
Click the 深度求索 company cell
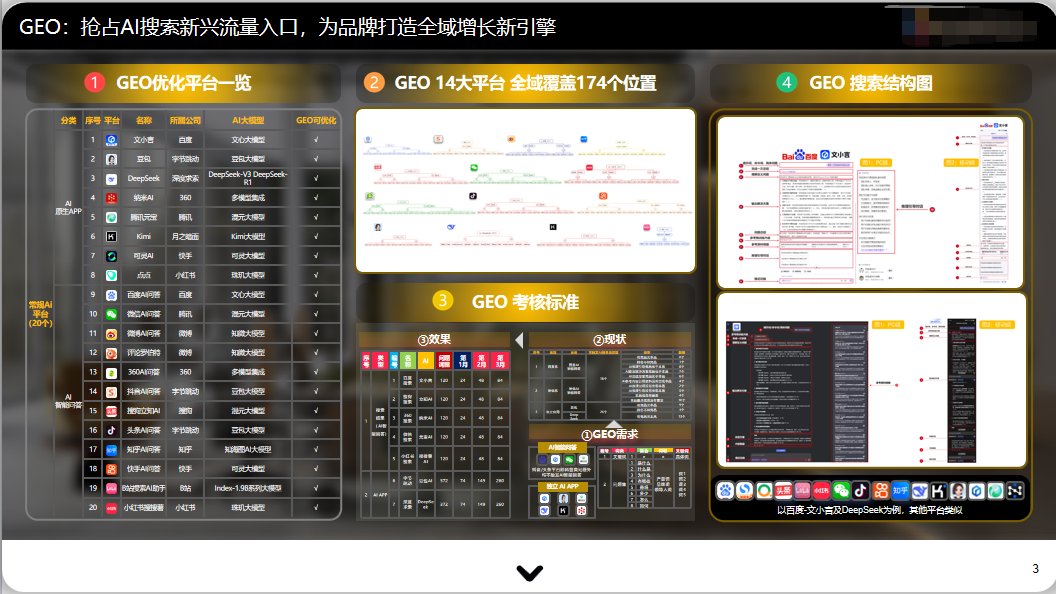pos(185,178)
